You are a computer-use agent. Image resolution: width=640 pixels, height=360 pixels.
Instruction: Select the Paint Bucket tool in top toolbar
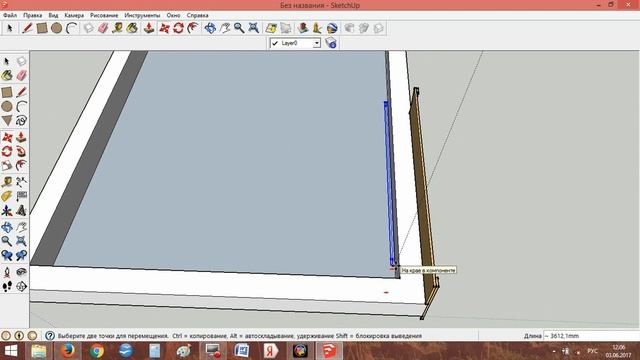click(x=132, y=28)
